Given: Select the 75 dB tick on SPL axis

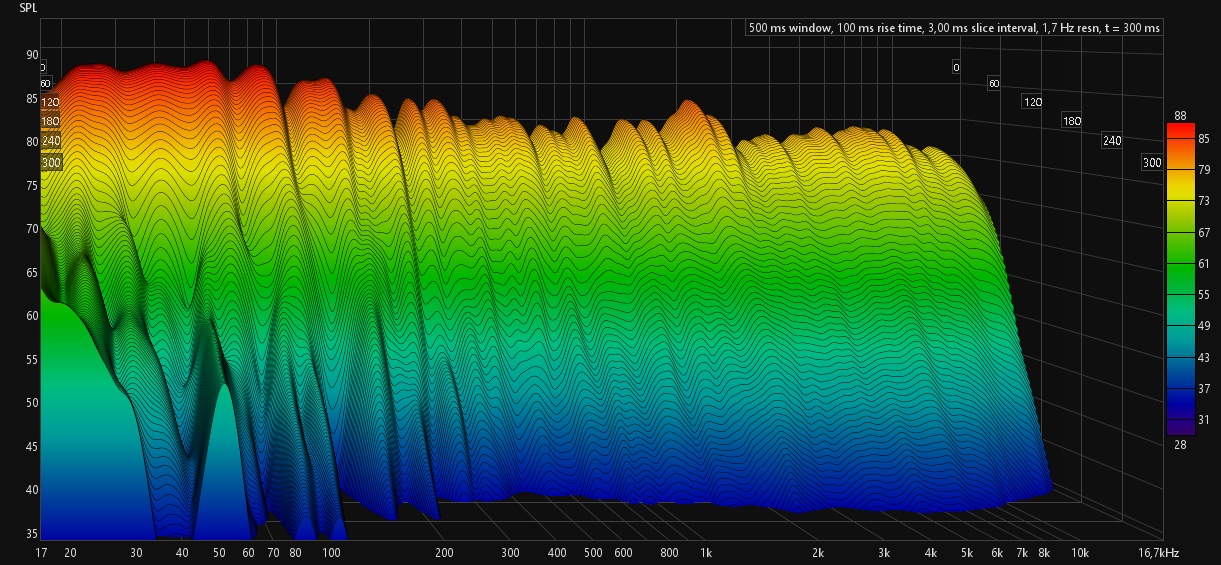Looking at the screenshot, I should [x=33, y=186].
